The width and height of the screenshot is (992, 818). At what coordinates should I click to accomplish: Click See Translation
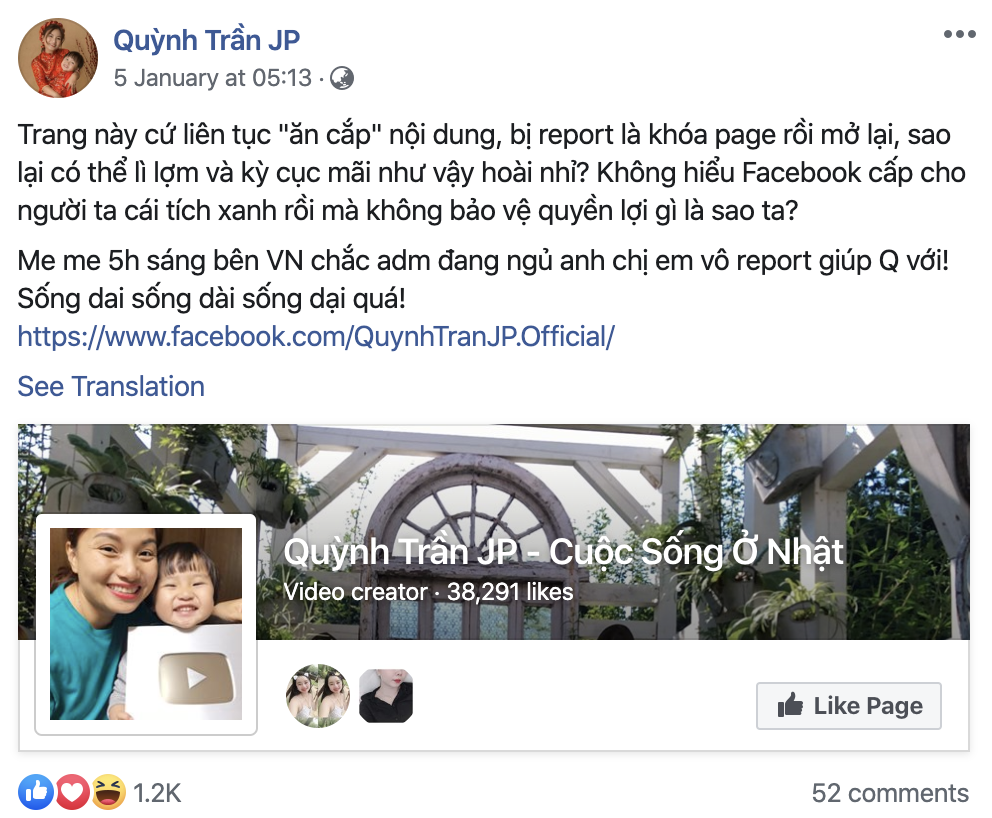coord(111,387)
